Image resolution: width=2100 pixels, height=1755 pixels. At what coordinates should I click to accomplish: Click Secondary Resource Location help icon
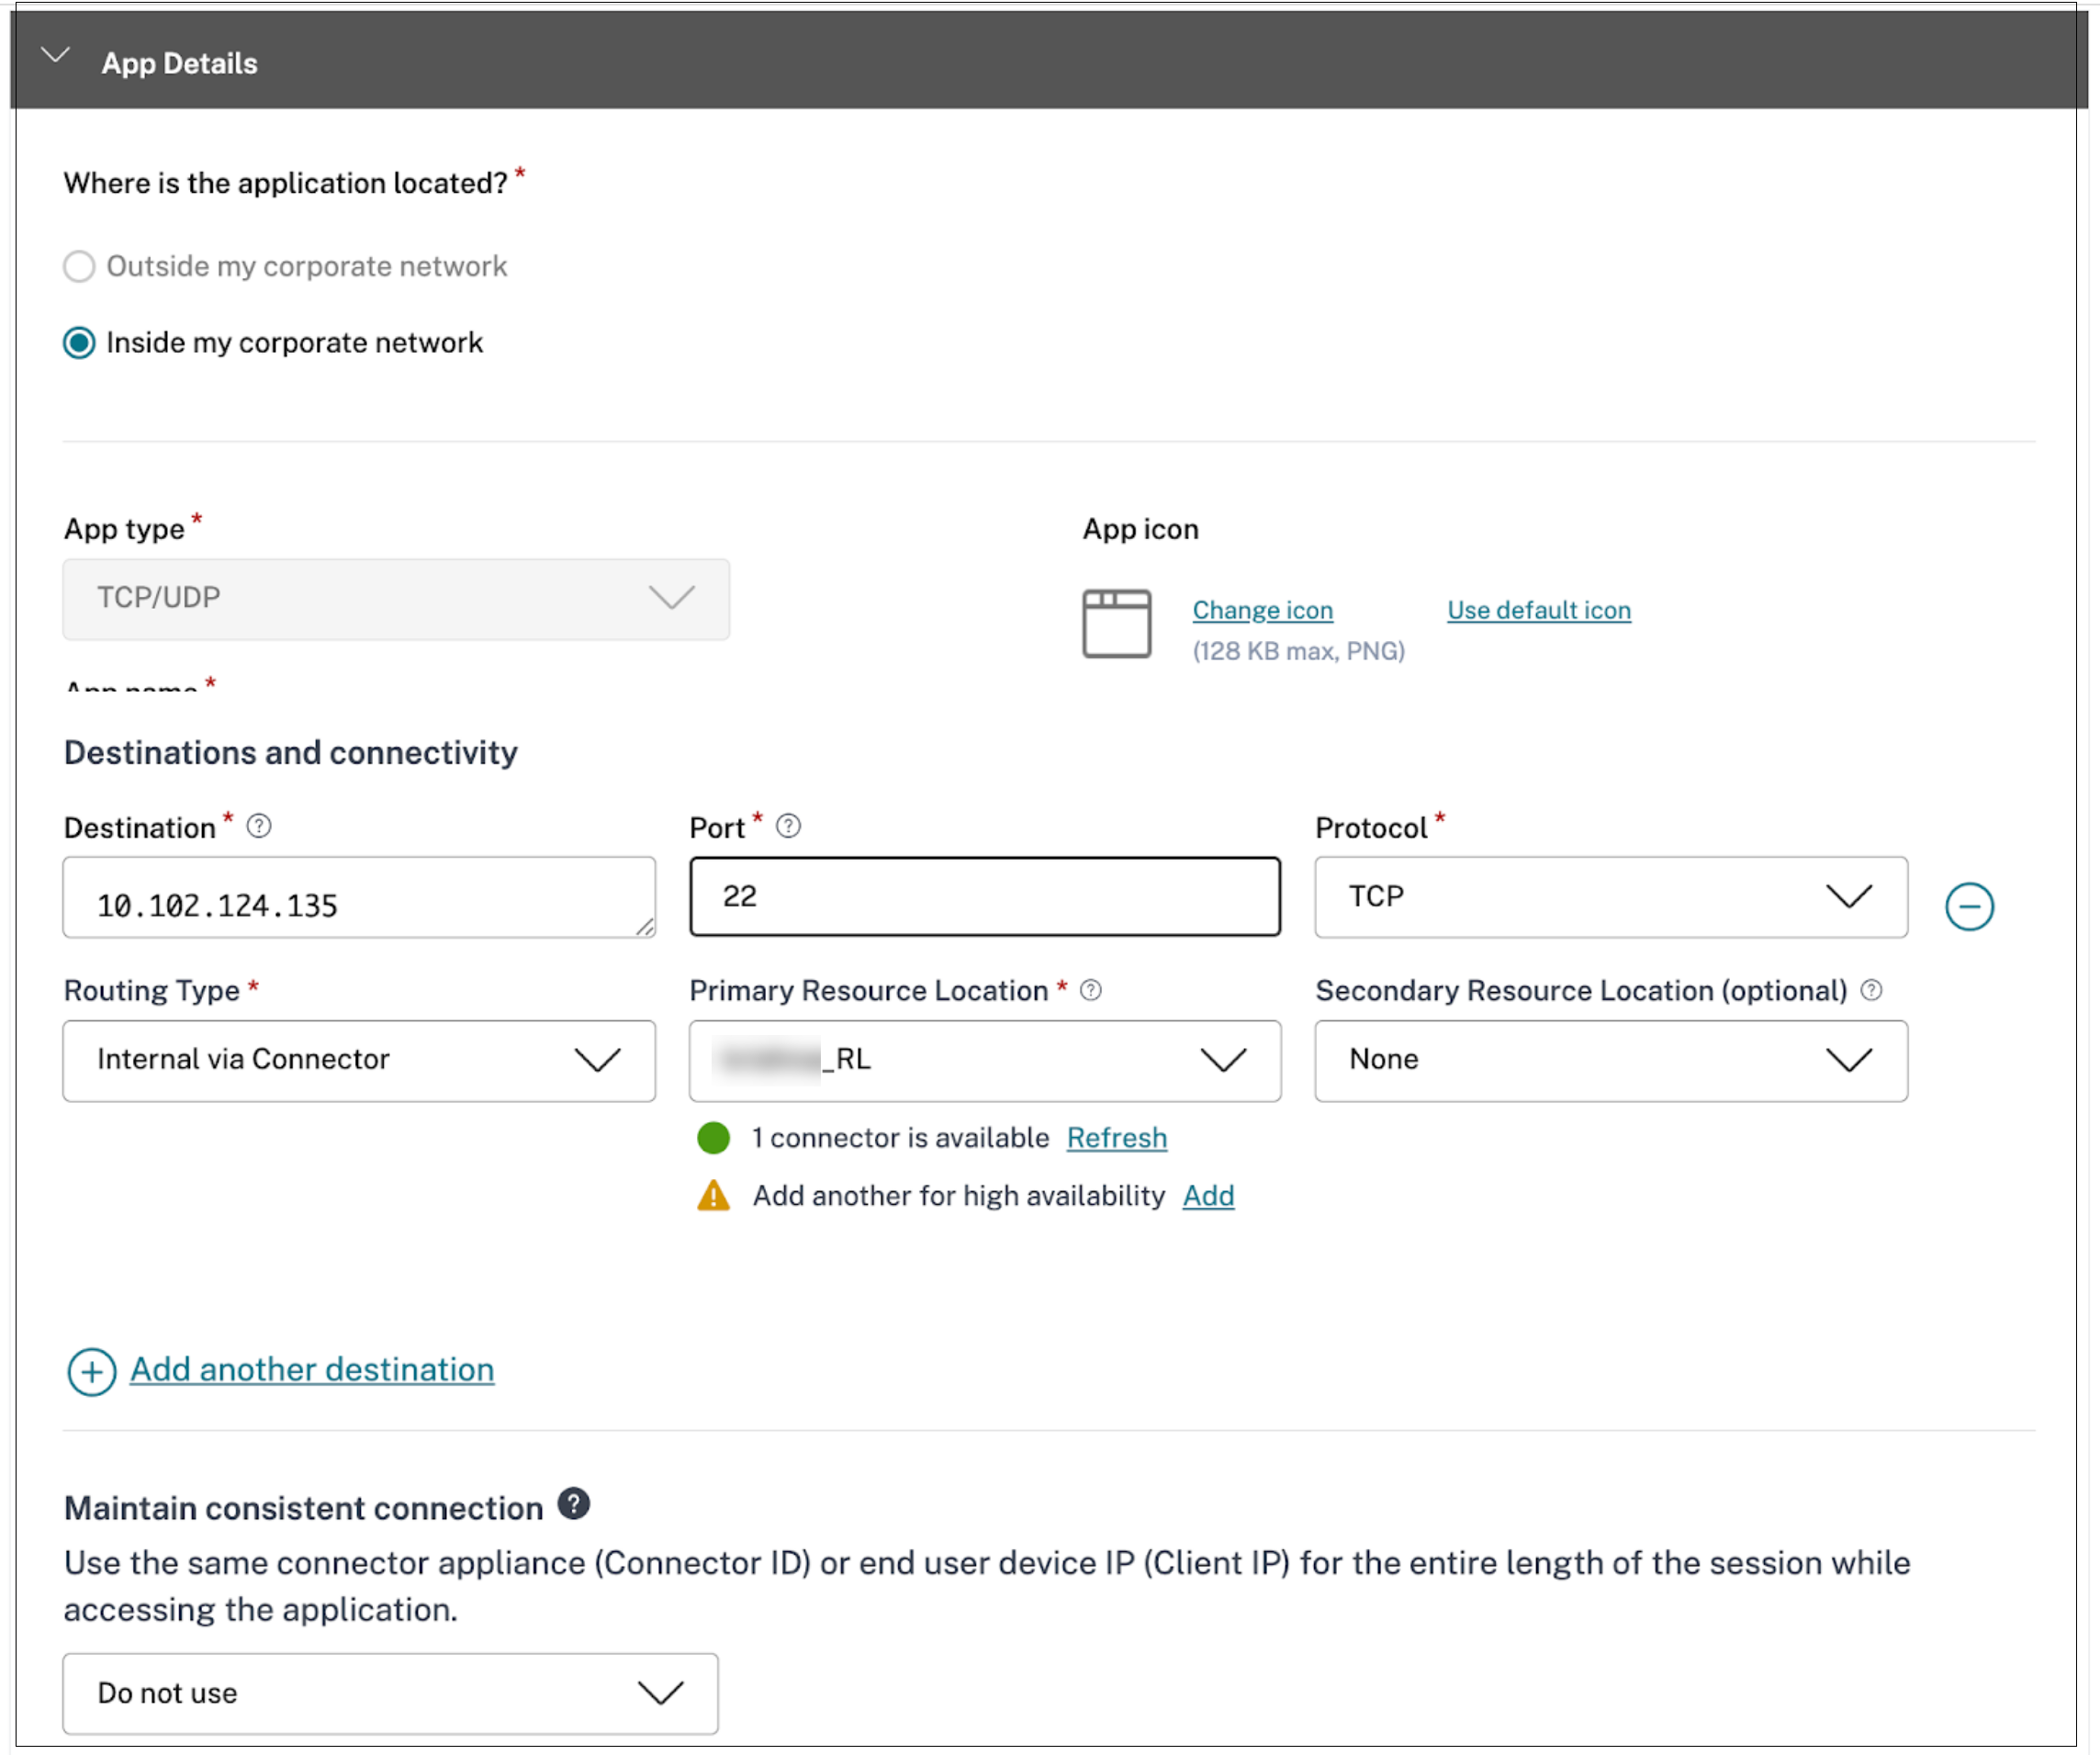tap(1871, 990)
